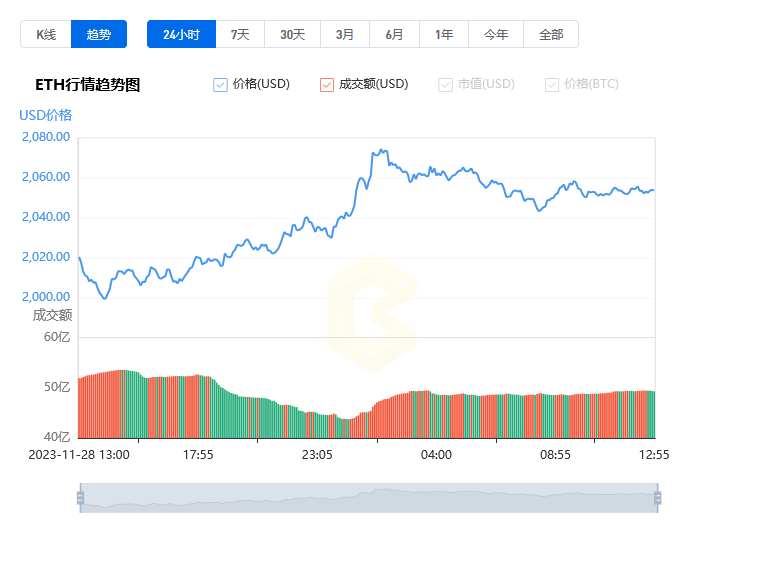
Task: Toggle the 价格(USD) checkbox
Action: pos(220,85)
